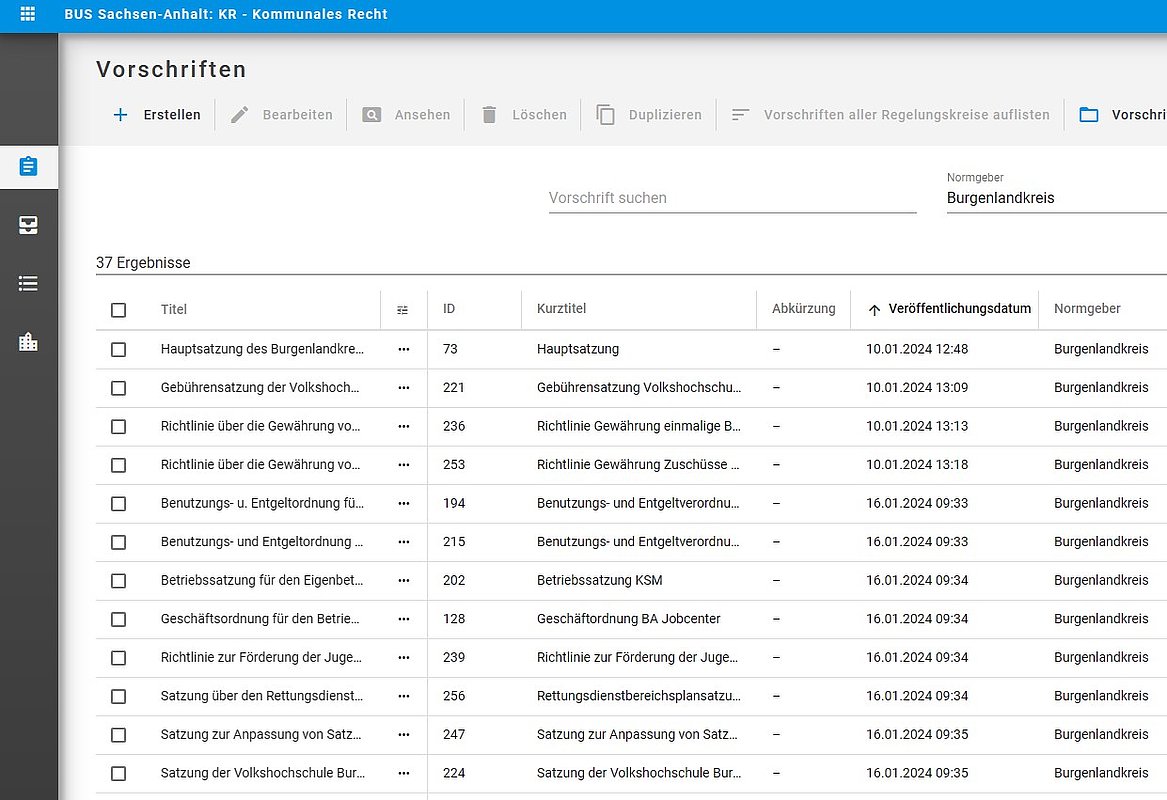Click date 16.01.2024 09:35 in ID 247 row

[x=917, y=735]
